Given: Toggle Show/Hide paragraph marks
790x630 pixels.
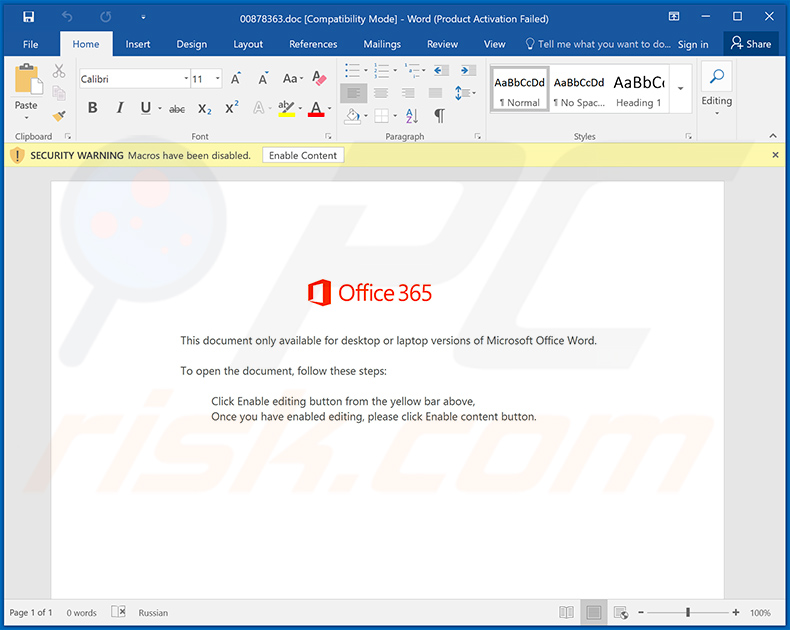Looking at the screenshot, I should point(439,116).
